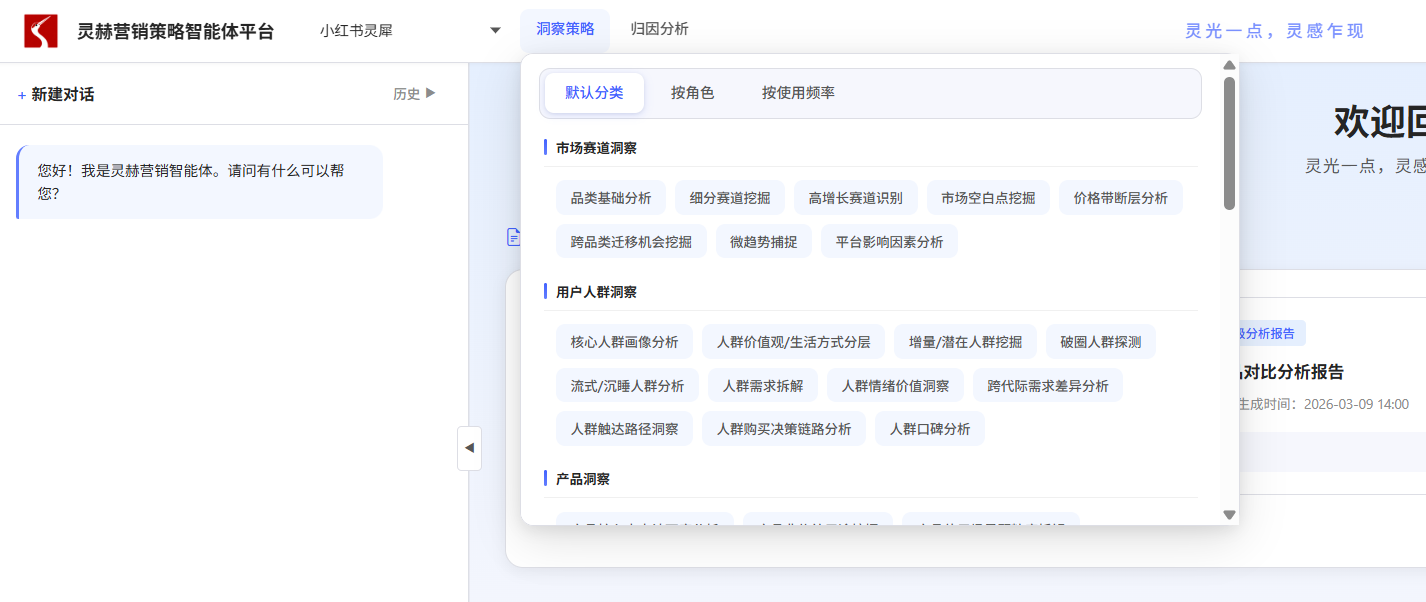Collapse the conversation sidebar using the left arrow
The width and height of the screenshot is (1426, 602).
469,449
